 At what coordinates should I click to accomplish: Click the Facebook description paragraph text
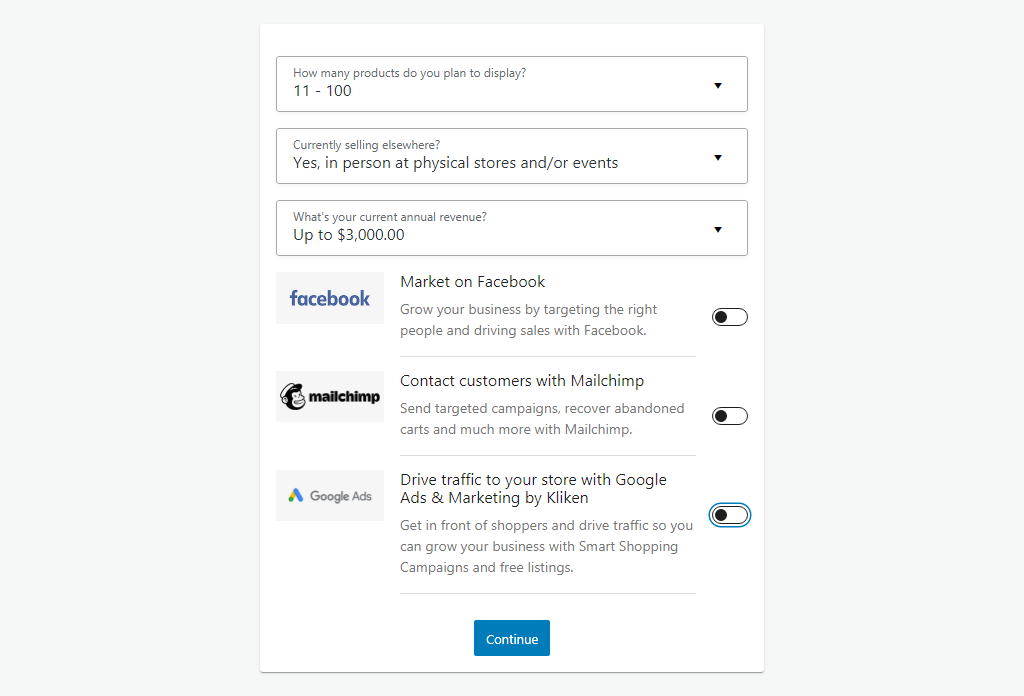point(528,320)
